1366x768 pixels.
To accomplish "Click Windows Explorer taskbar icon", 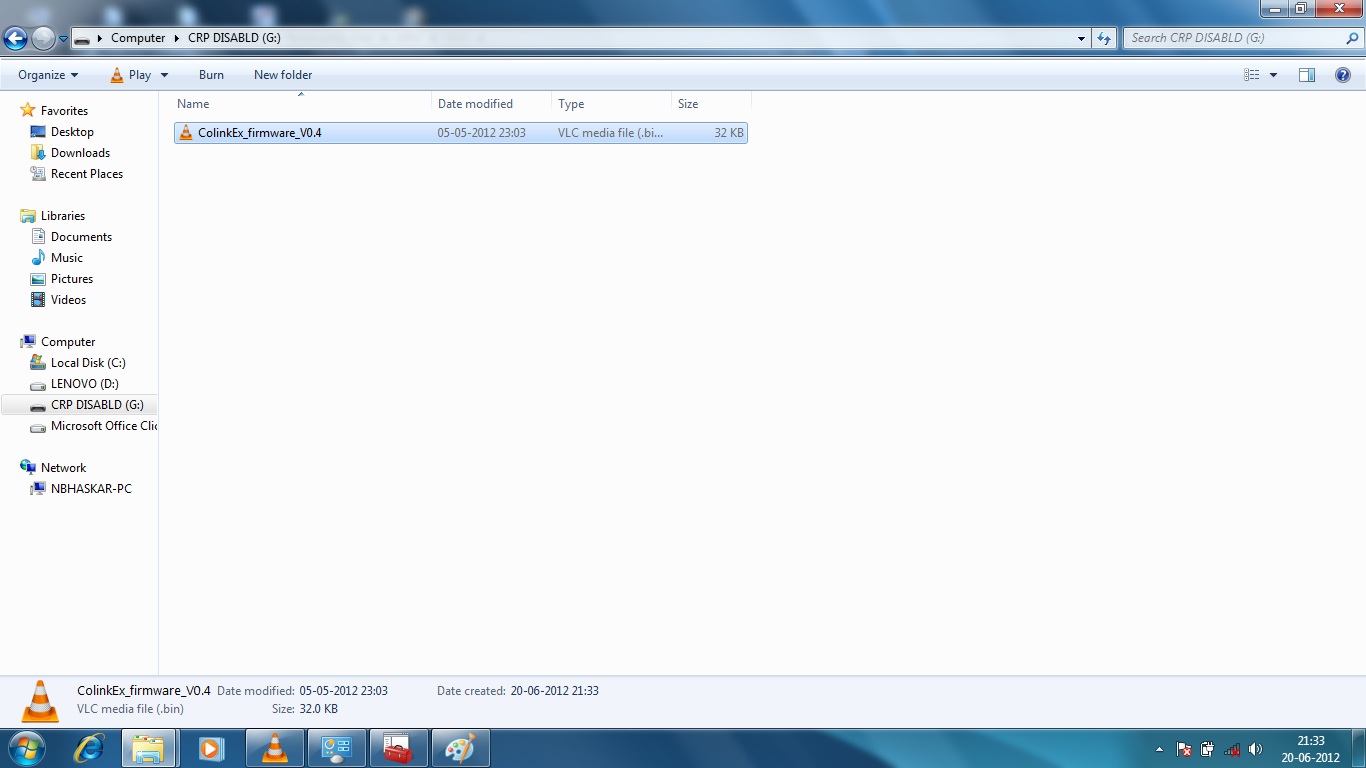I will pos(149,748).
